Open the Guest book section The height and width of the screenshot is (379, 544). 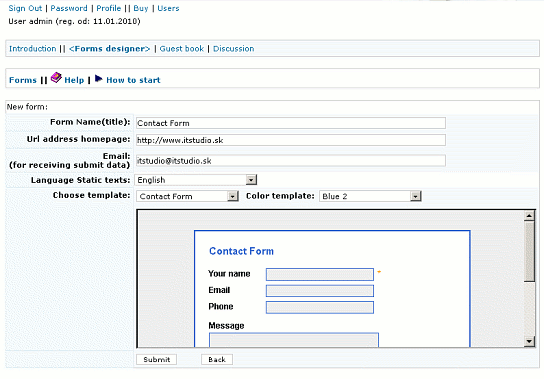pos(182,49)
